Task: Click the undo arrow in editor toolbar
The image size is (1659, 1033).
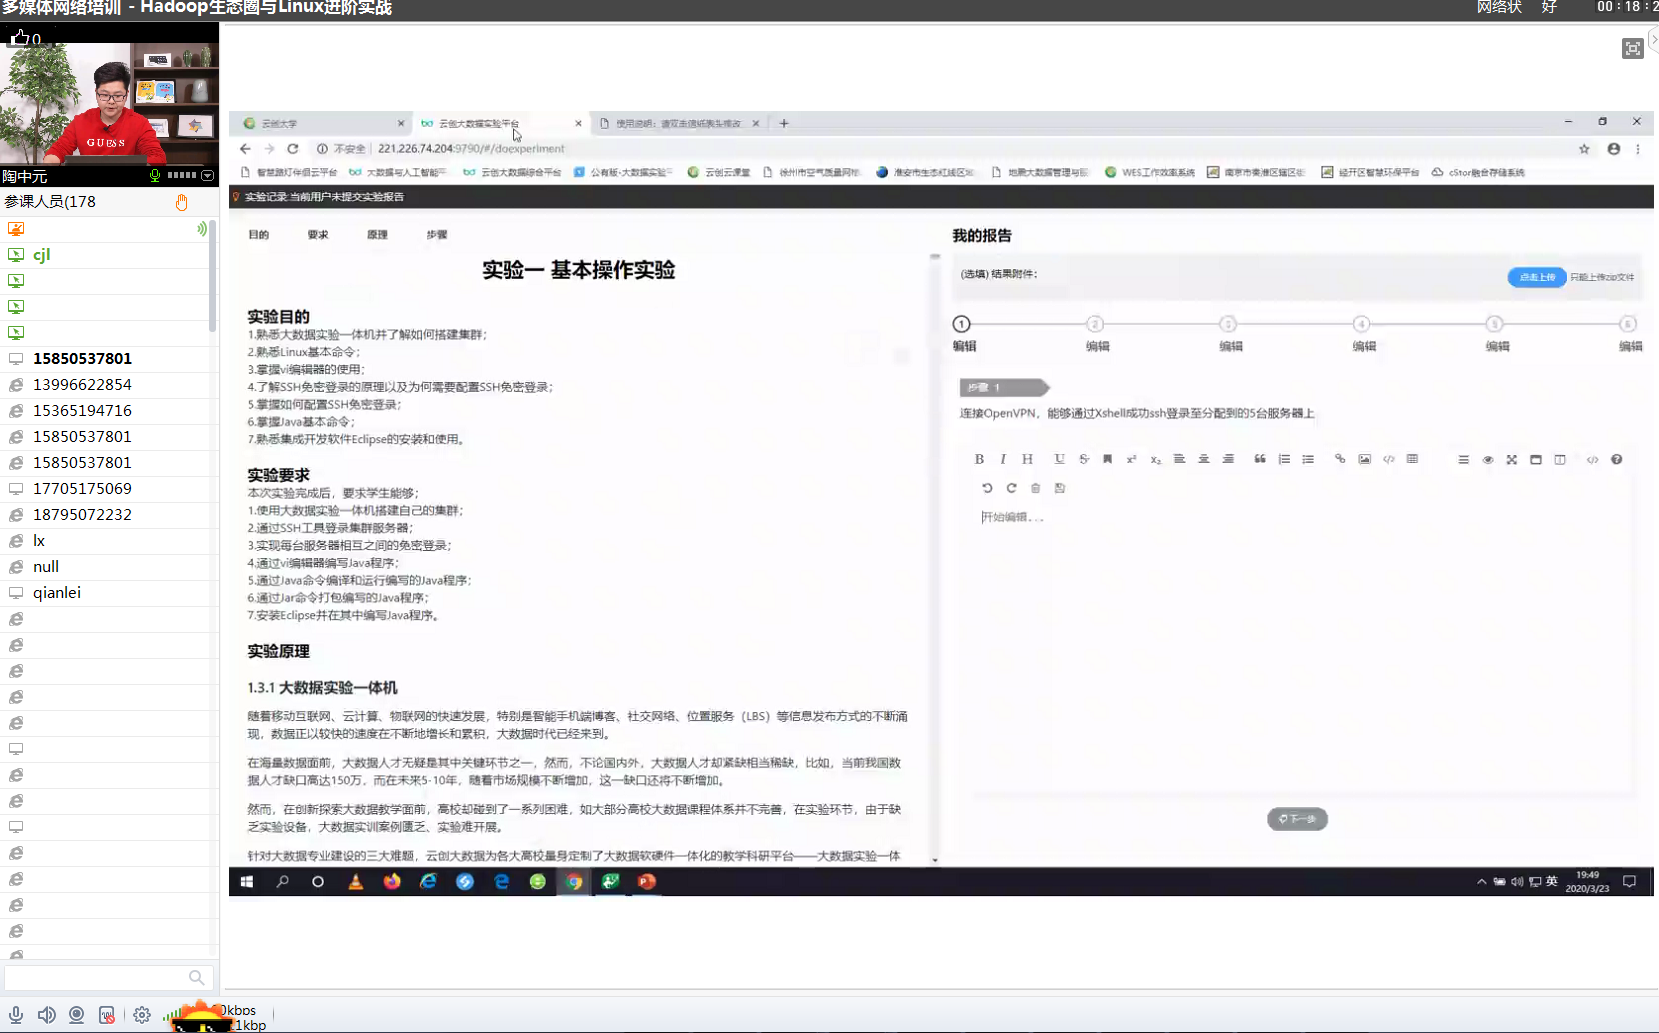Action: click(x=987, y=488)
